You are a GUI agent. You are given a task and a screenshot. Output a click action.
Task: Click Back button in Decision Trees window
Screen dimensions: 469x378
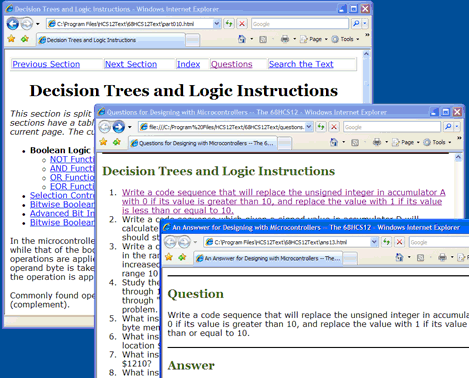13,24
